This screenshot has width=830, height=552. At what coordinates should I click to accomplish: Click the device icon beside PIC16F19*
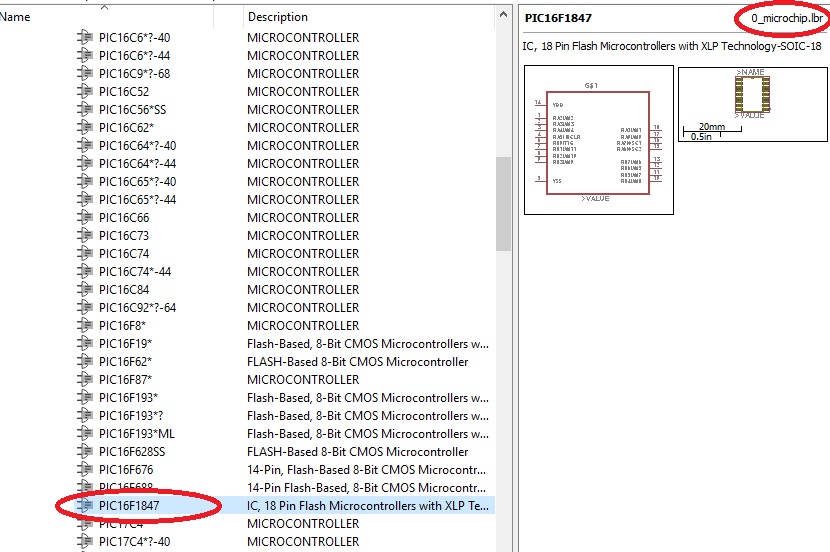coord(85,343)
